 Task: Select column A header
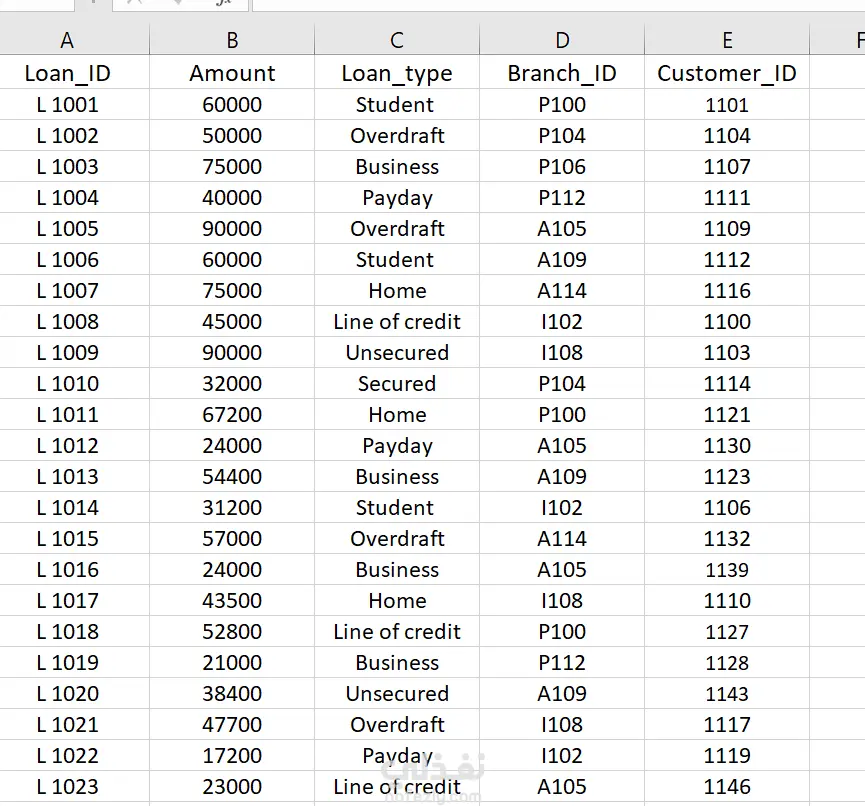point(67,40)
